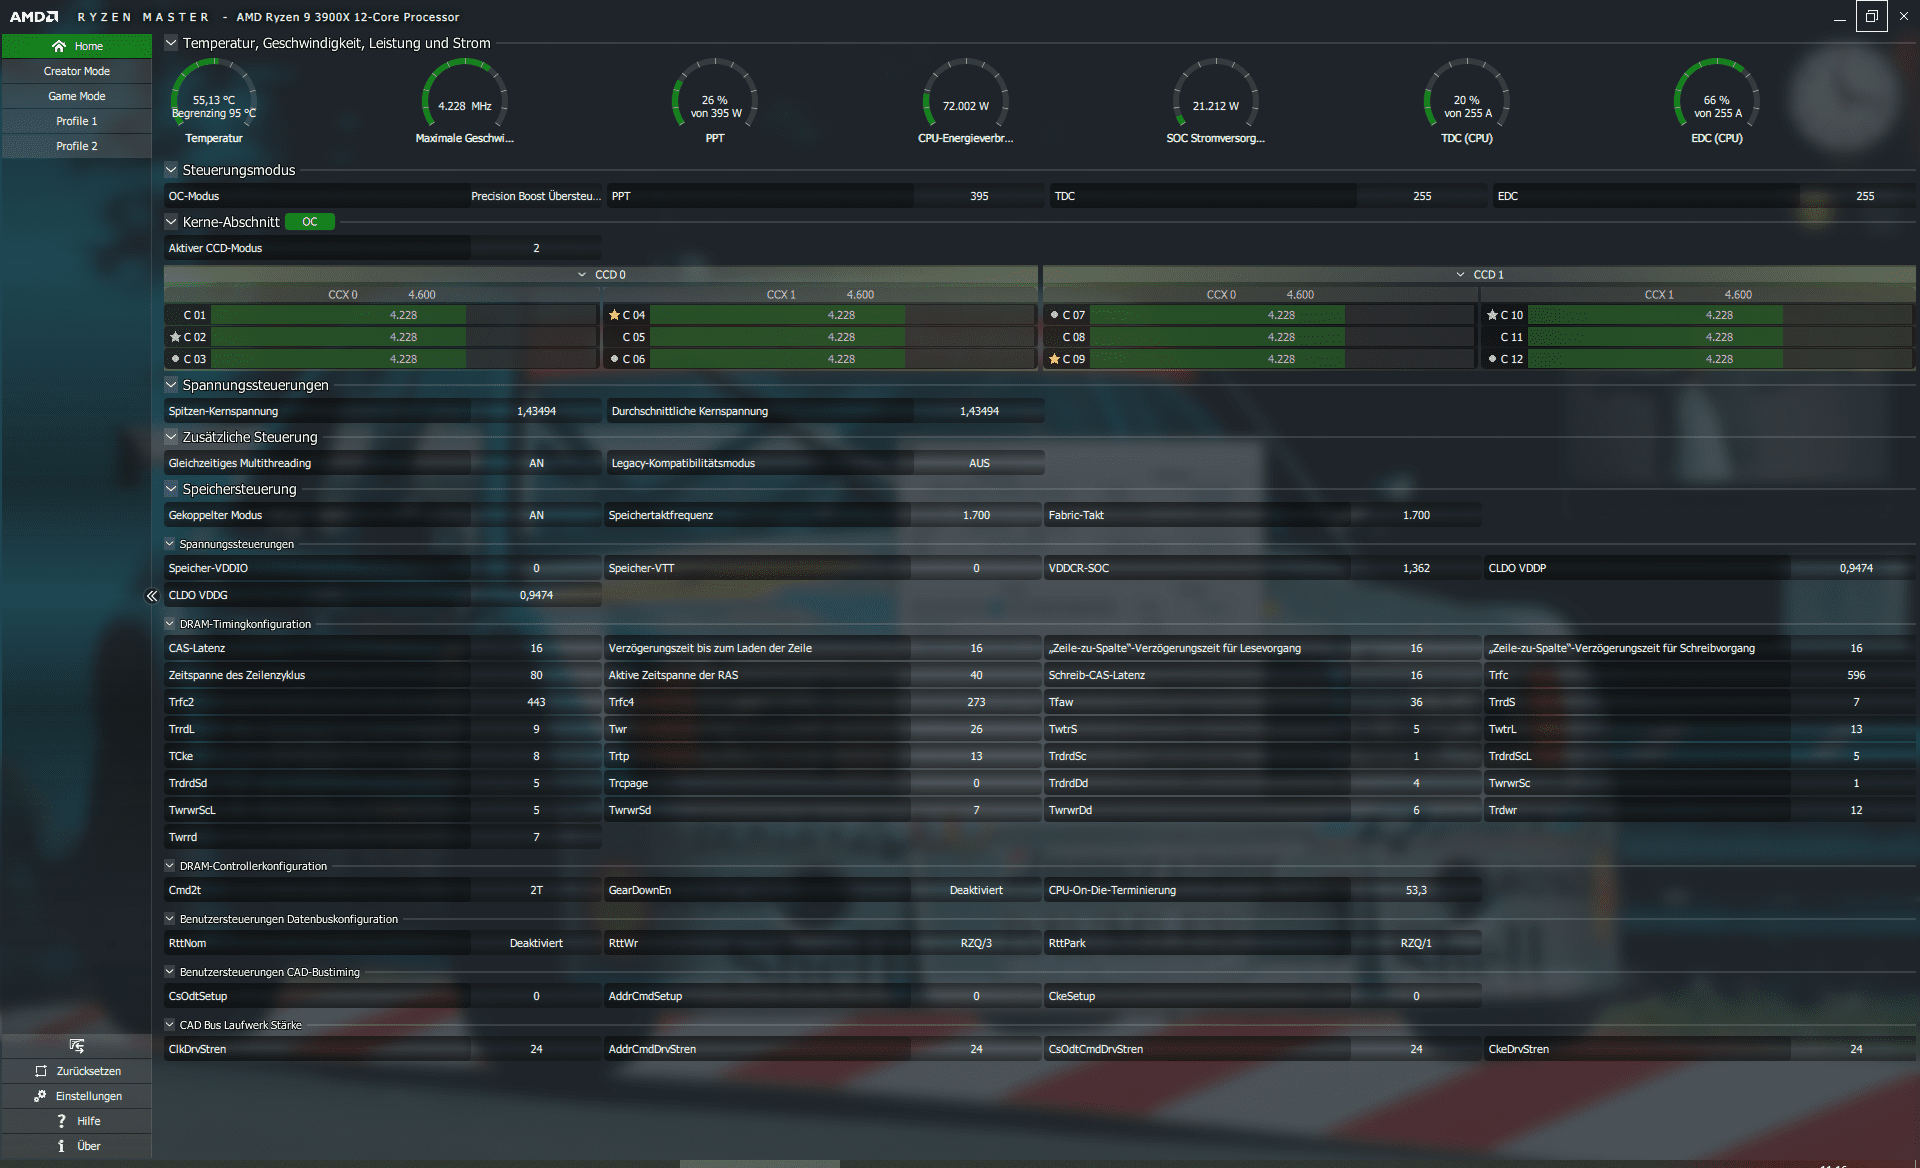Click the dot marker beside C 07
This screenshot has height=1168, width=1920.
point(1054,315)
